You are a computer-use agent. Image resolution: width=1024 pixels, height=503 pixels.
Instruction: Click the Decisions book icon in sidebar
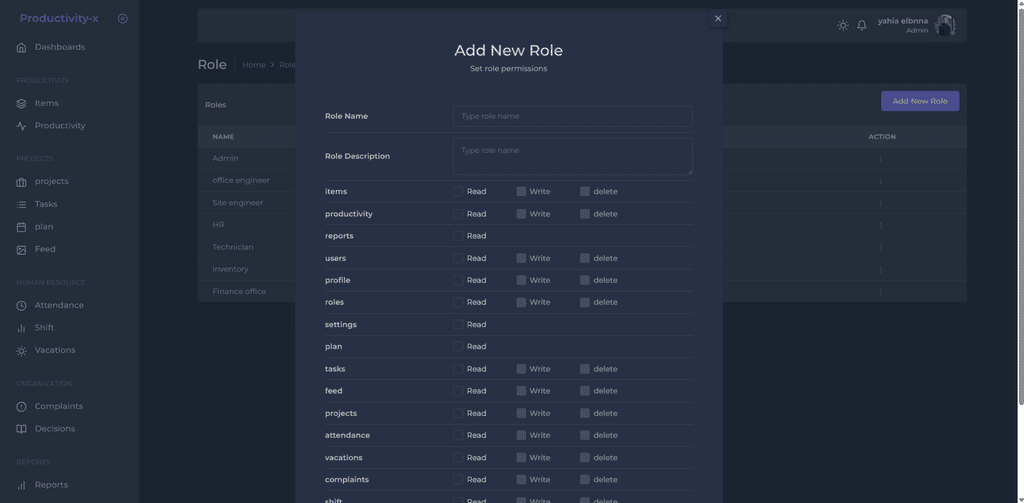coord(22,429)
